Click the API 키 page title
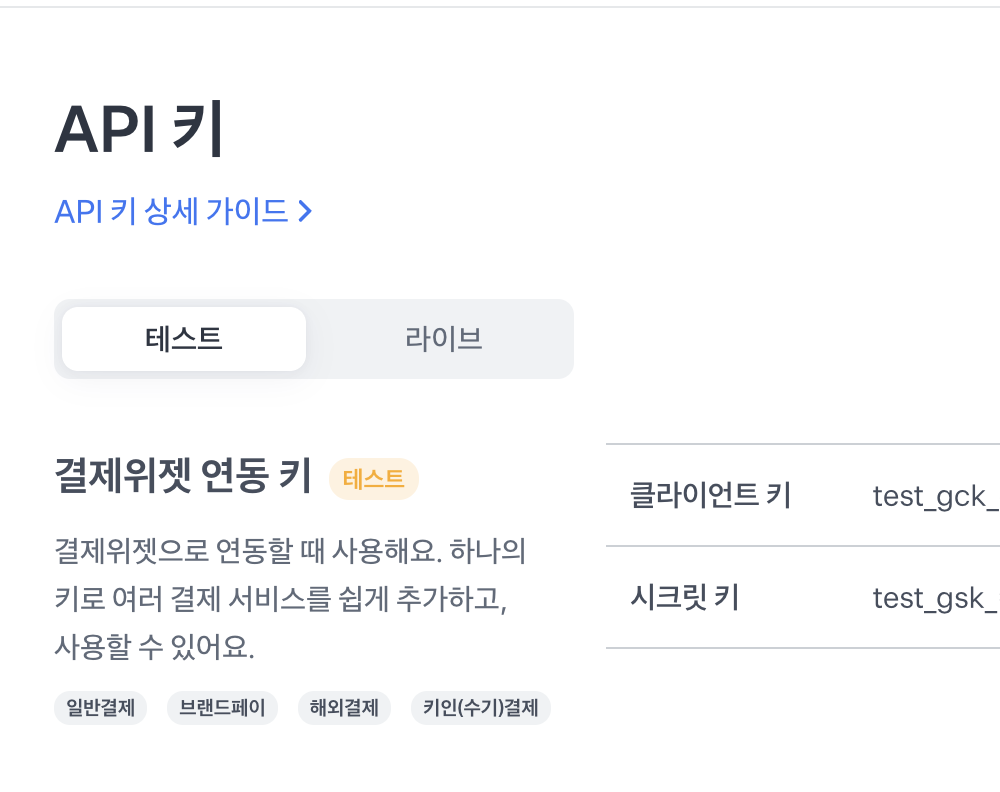Image resolution: width=1000 pixels, height=792 pixels. point(137,127)
